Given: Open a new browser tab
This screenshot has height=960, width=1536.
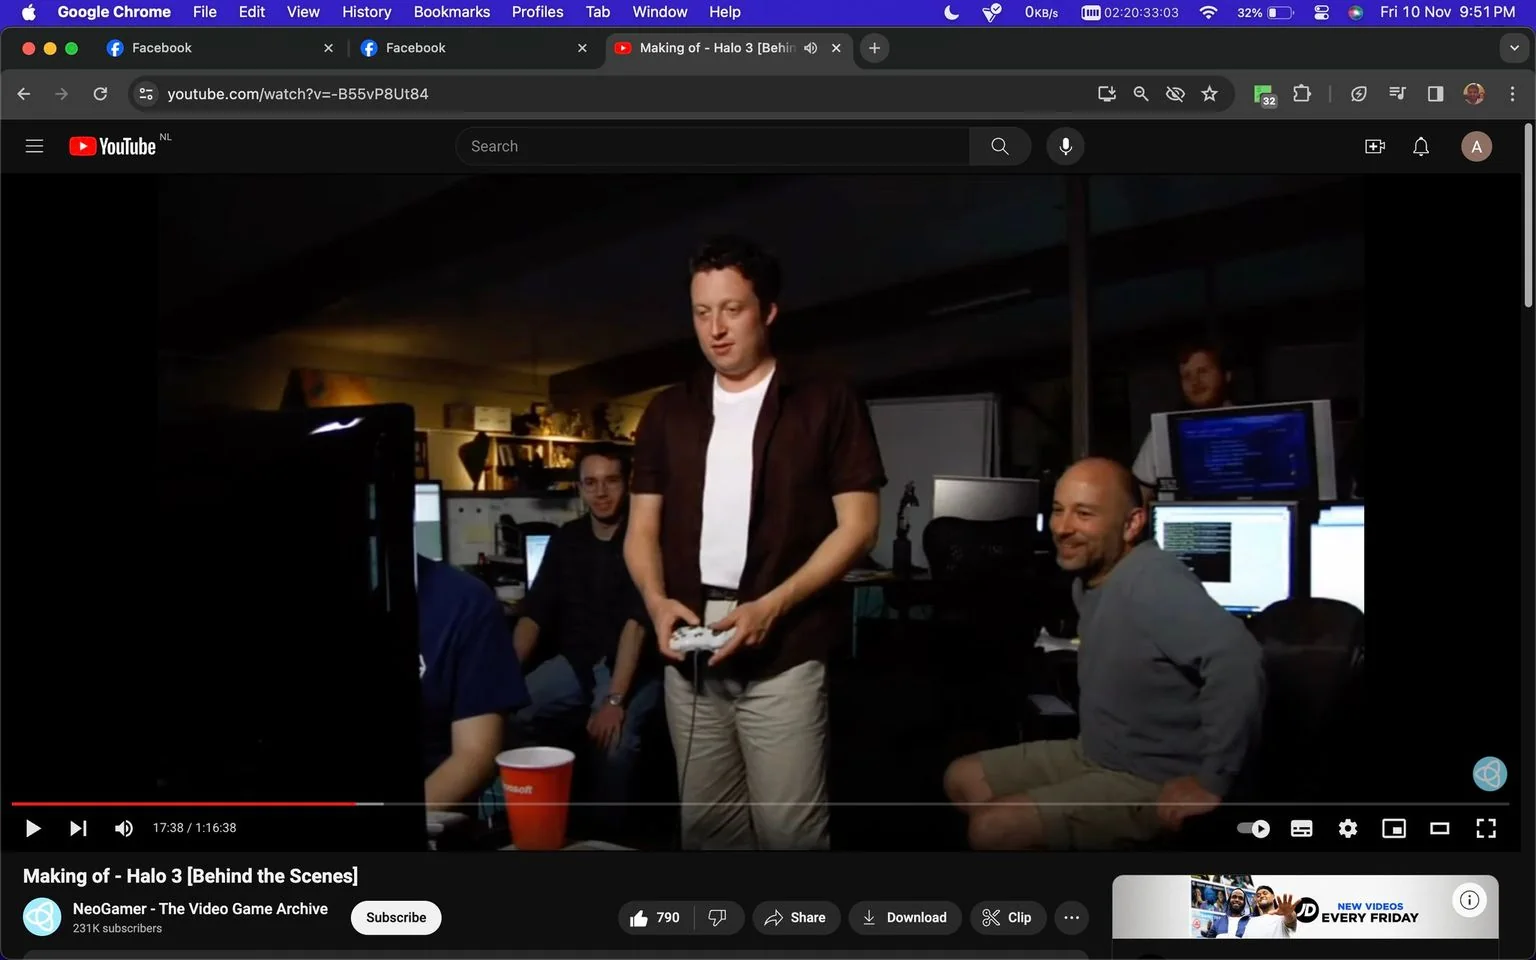Looking at the screenshot, I should click(874, 48).
